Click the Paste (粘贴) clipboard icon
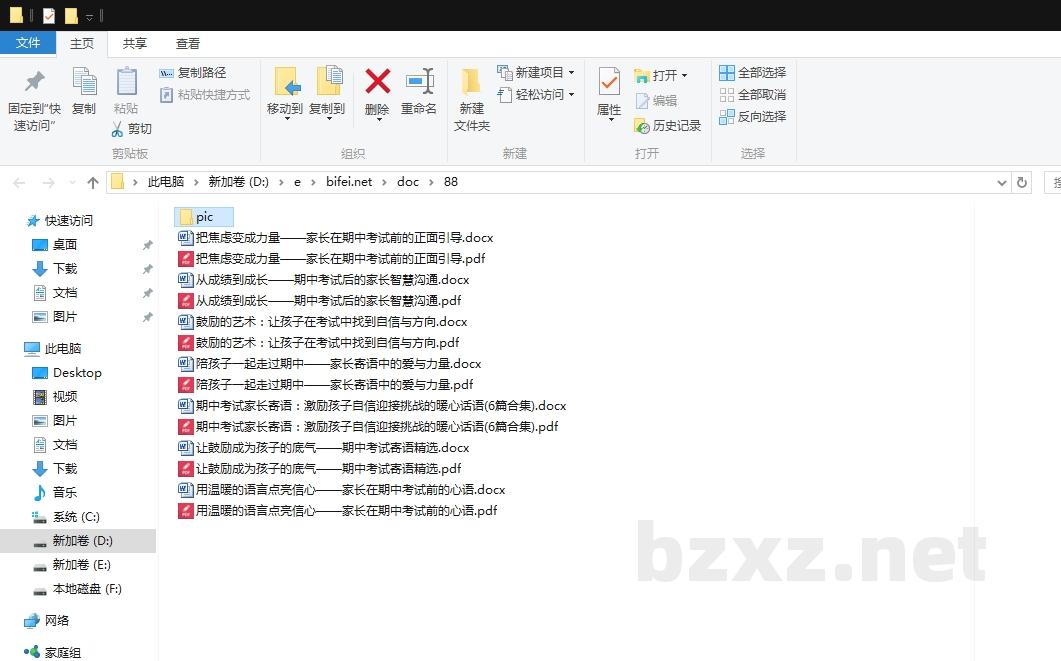The image size is (1061, 661). (x=126, y=82)
